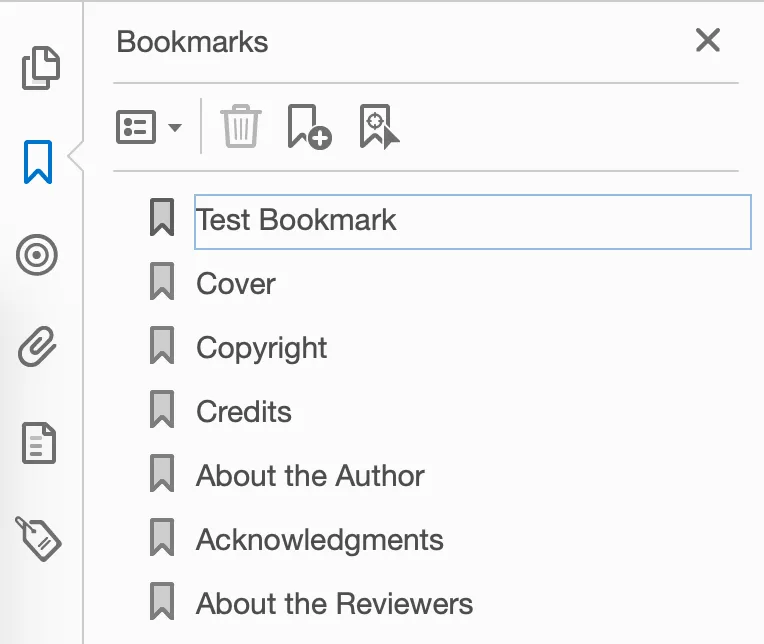Open the Page Thumbnails panel icon

41,68
